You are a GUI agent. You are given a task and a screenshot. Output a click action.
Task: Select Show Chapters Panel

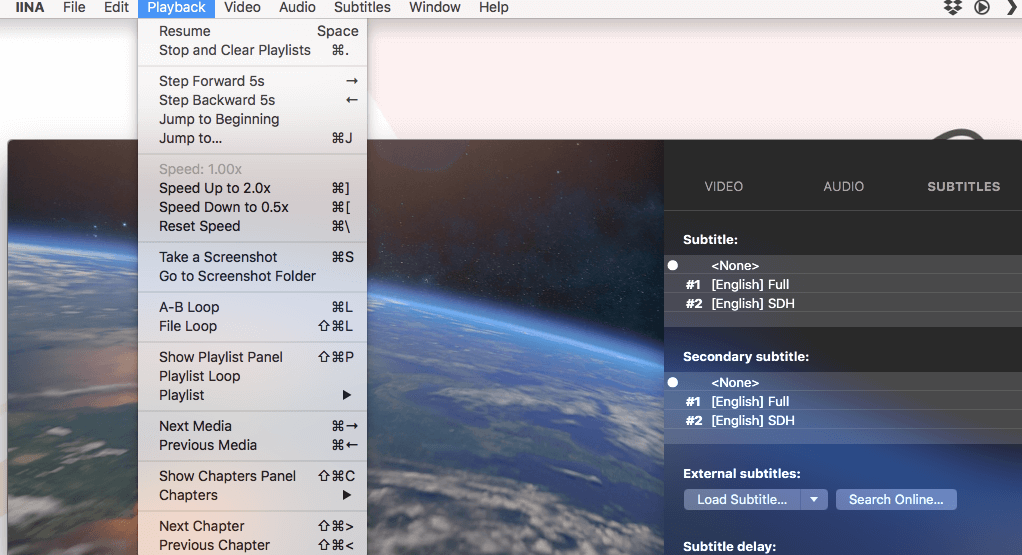252,477
